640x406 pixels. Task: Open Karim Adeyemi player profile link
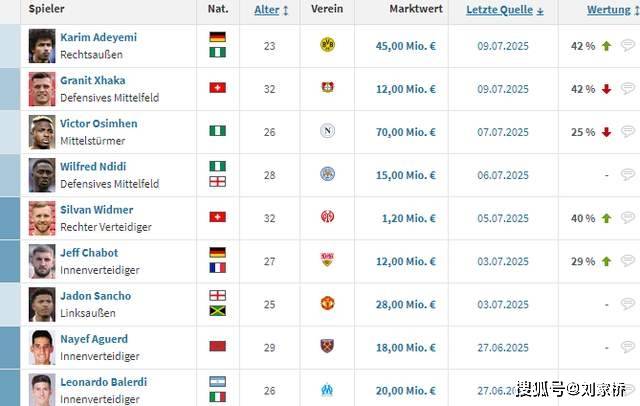(98, 37)
